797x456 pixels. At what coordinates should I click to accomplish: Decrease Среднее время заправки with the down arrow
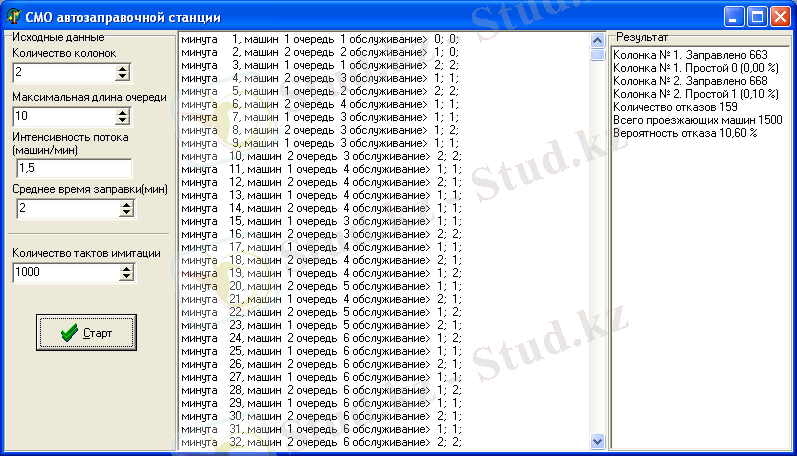click(127, 212)
